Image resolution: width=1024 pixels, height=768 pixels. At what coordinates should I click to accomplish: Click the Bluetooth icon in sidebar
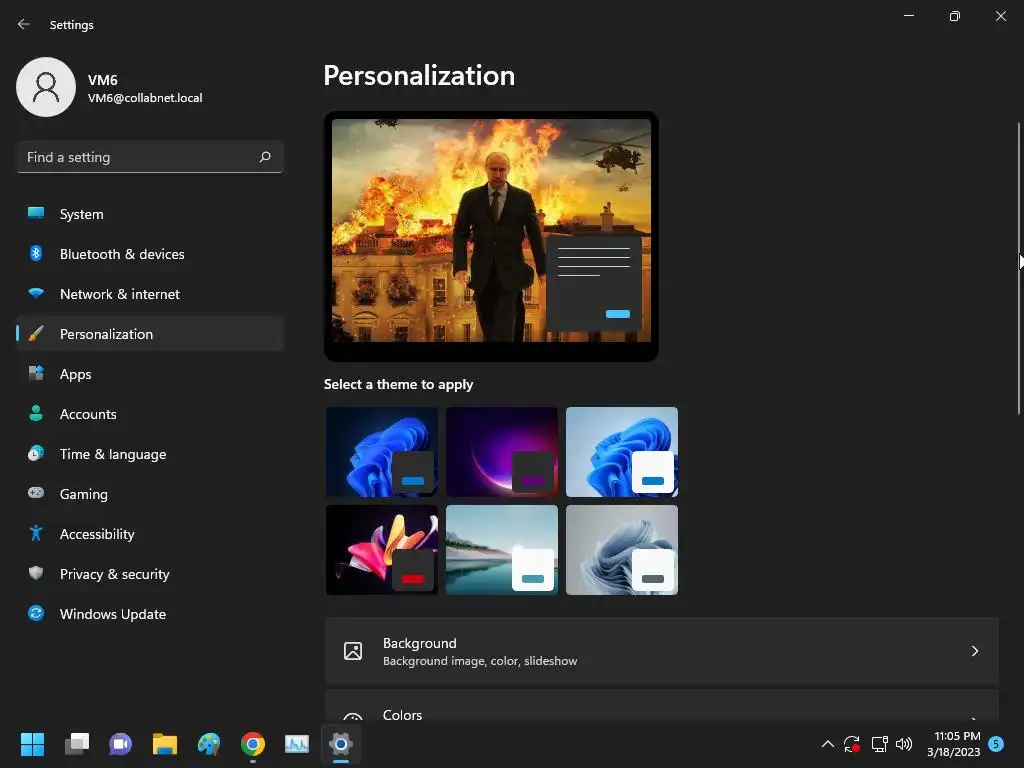[36, 253]
